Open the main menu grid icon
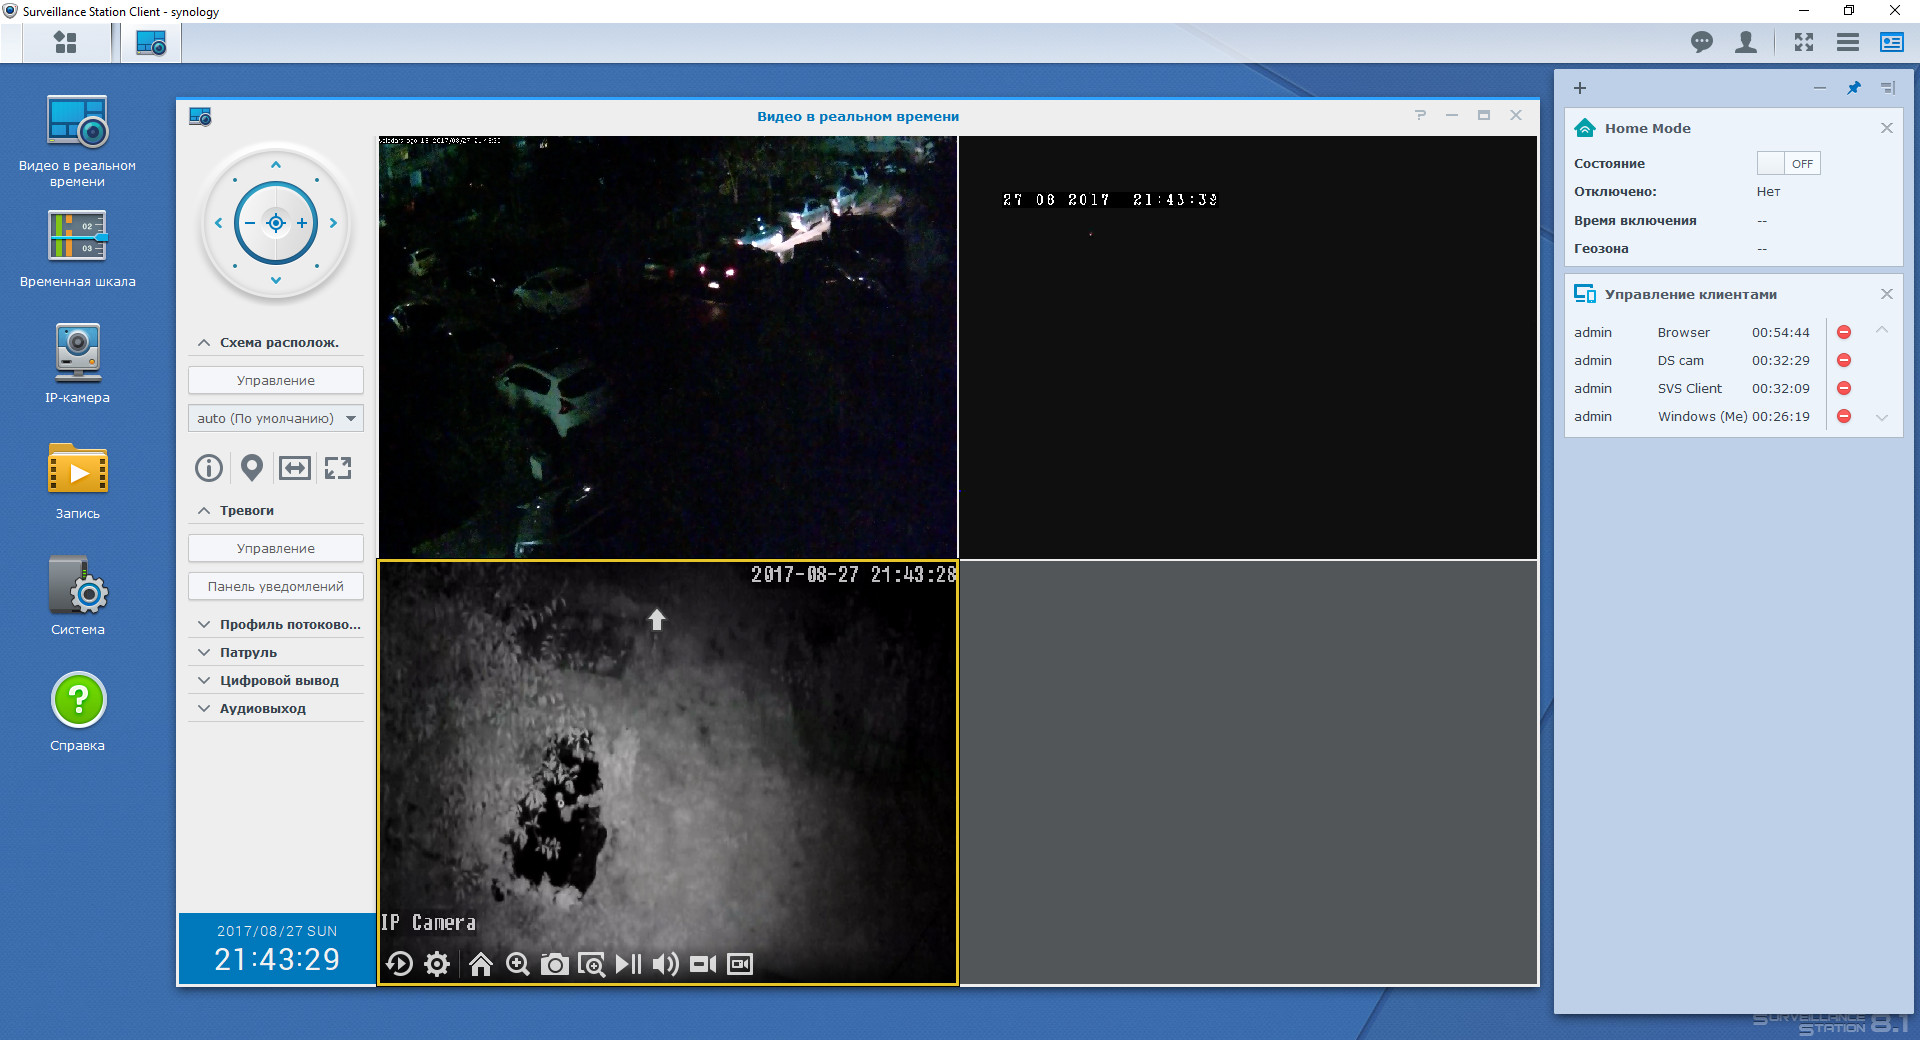This screenshot has width=1920, height=1040. (x=66, y=42)
